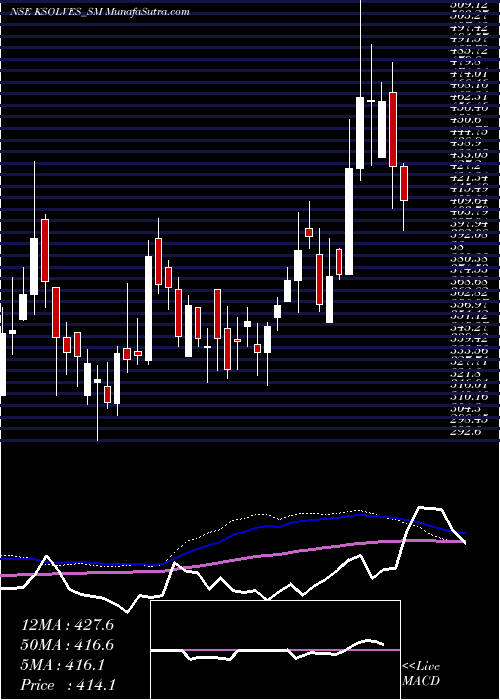Click the 292.6 price axis label
500x700 pixels.
point(466,432)
